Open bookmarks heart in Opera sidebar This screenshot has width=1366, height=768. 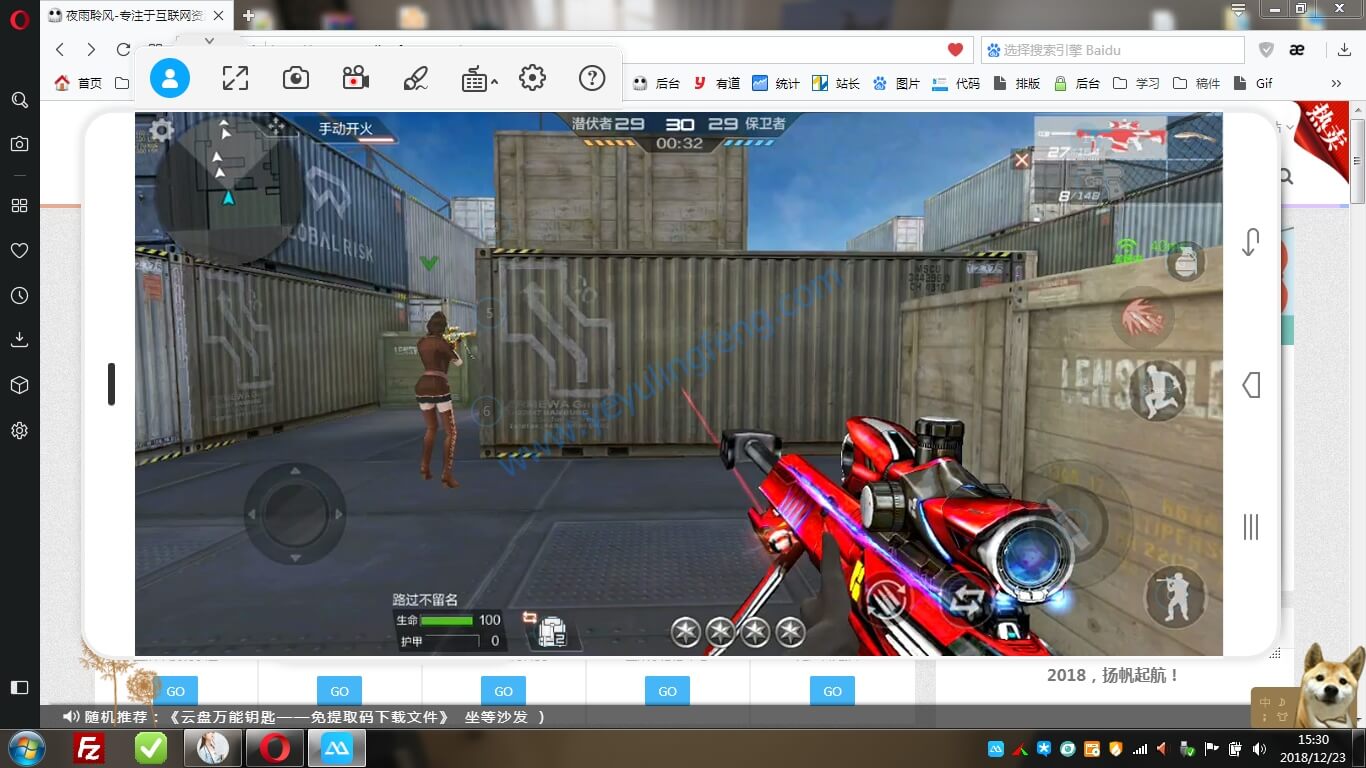click(x=19, y=251)
